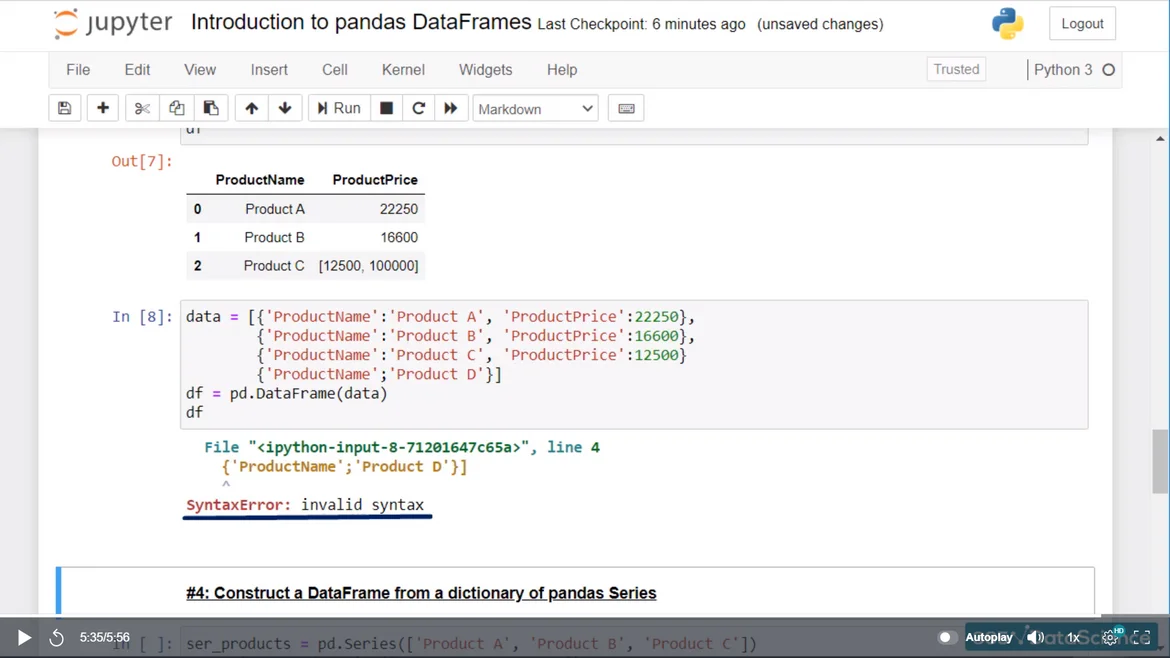Click the notebook vertical scrollbar thumb
This screenshot has width=1170, height=658.
tap(1160, 461)
